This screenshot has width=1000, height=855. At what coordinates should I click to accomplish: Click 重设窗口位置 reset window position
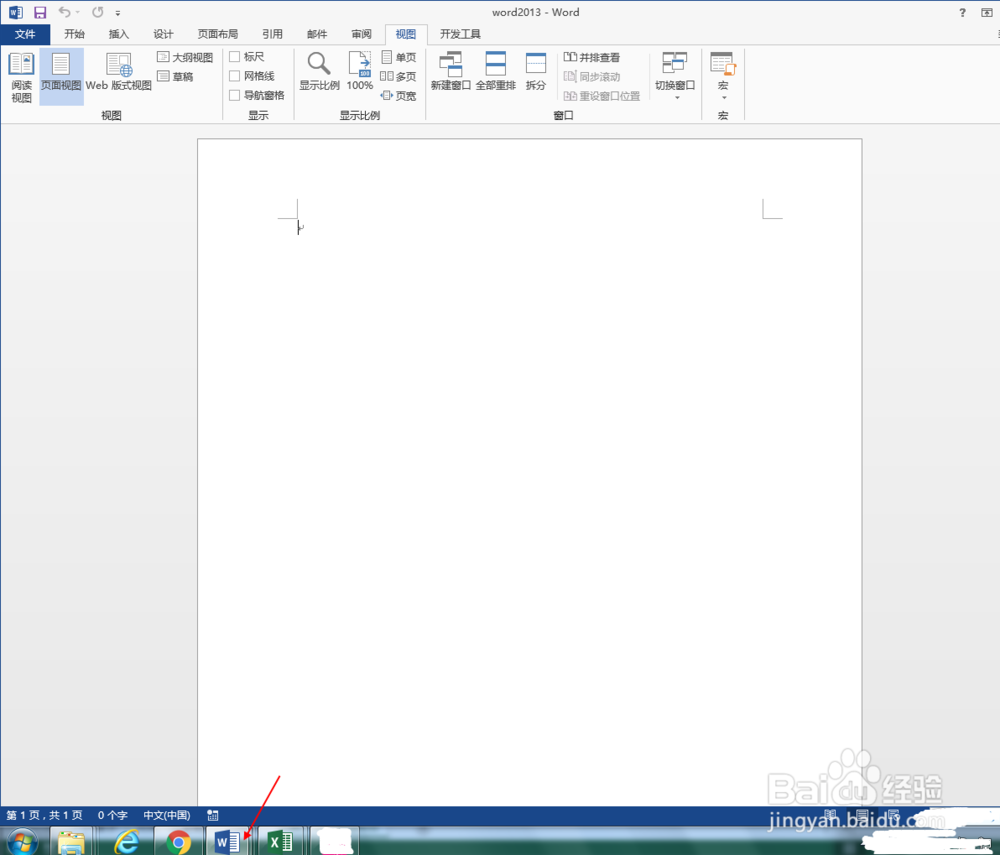602,96
